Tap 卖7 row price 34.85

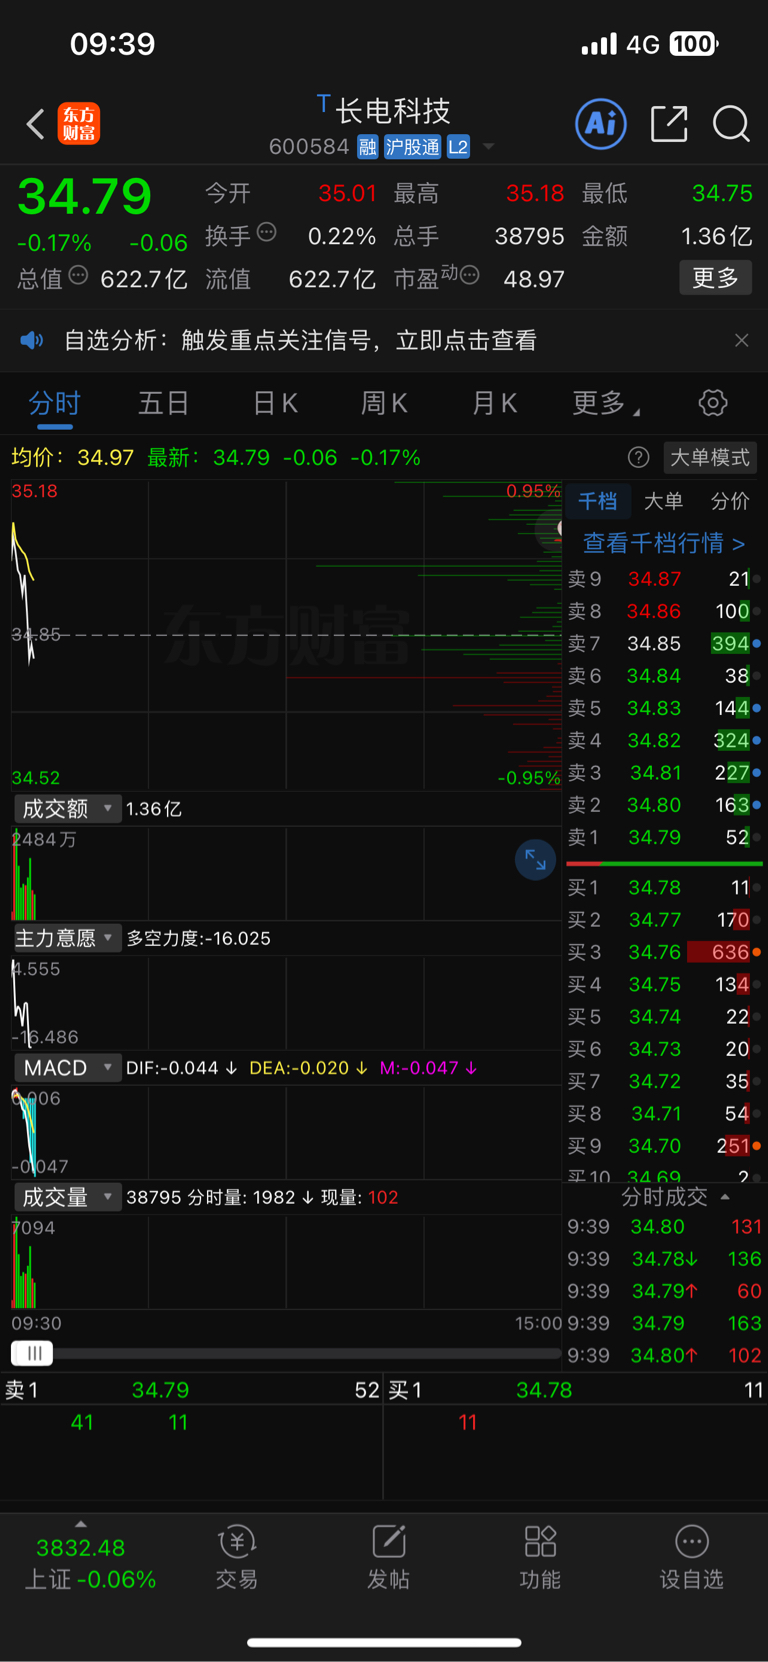(664, 643)
